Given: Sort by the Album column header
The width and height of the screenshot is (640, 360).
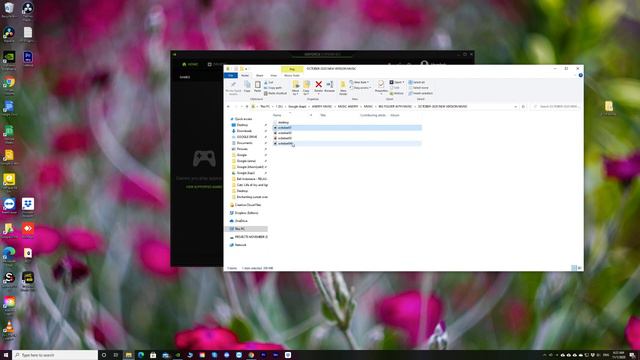Looking at the screenshot, I should tap(395, 116).
